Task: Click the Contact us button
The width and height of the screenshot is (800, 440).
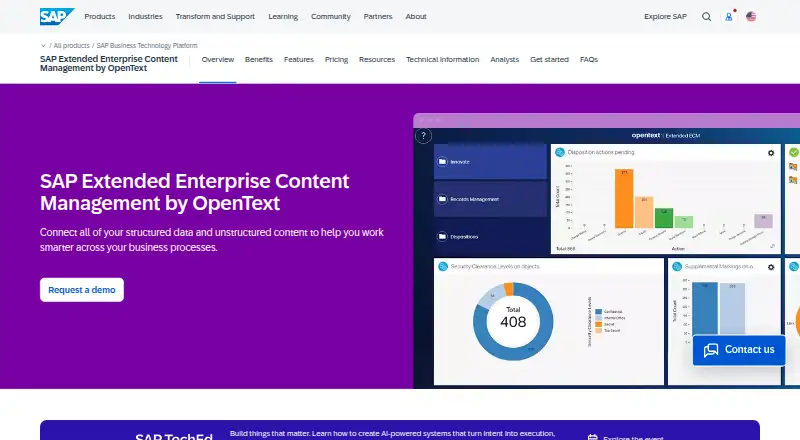Action: [739, 350]
